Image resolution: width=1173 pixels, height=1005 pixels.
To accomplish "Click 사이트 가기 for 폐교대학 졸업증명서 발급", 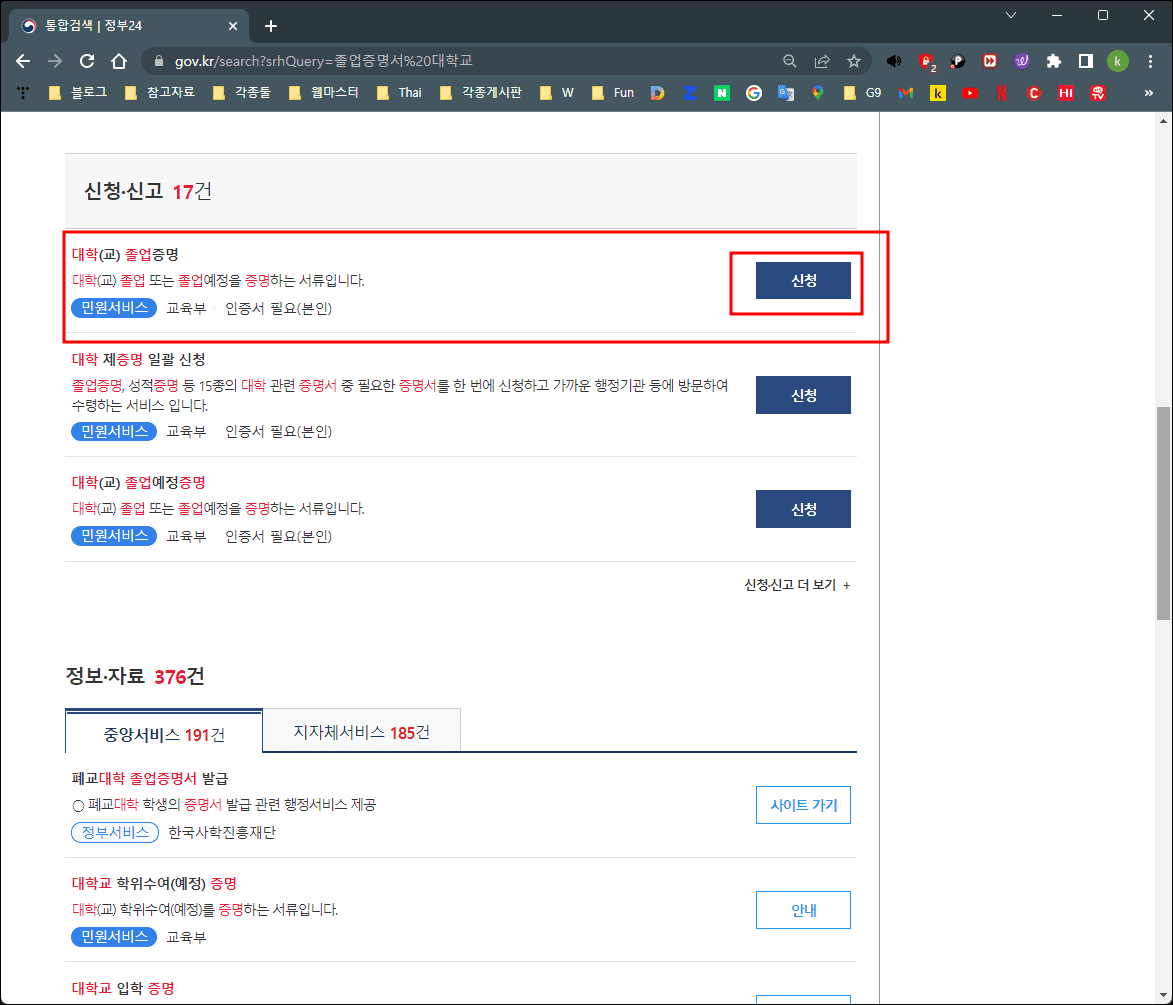I will [803, 804].
